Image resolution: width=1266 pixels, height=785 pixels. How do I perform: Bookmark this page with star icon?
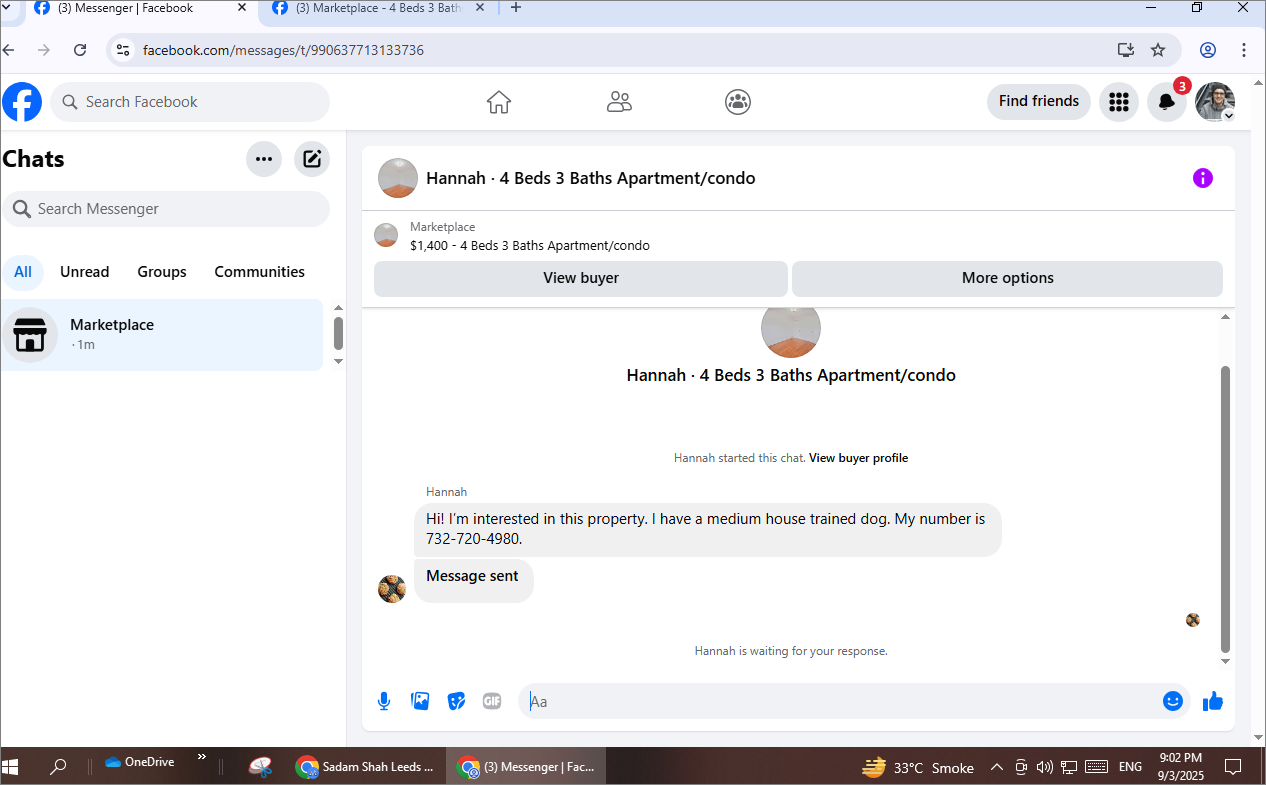pos(1158,50)
